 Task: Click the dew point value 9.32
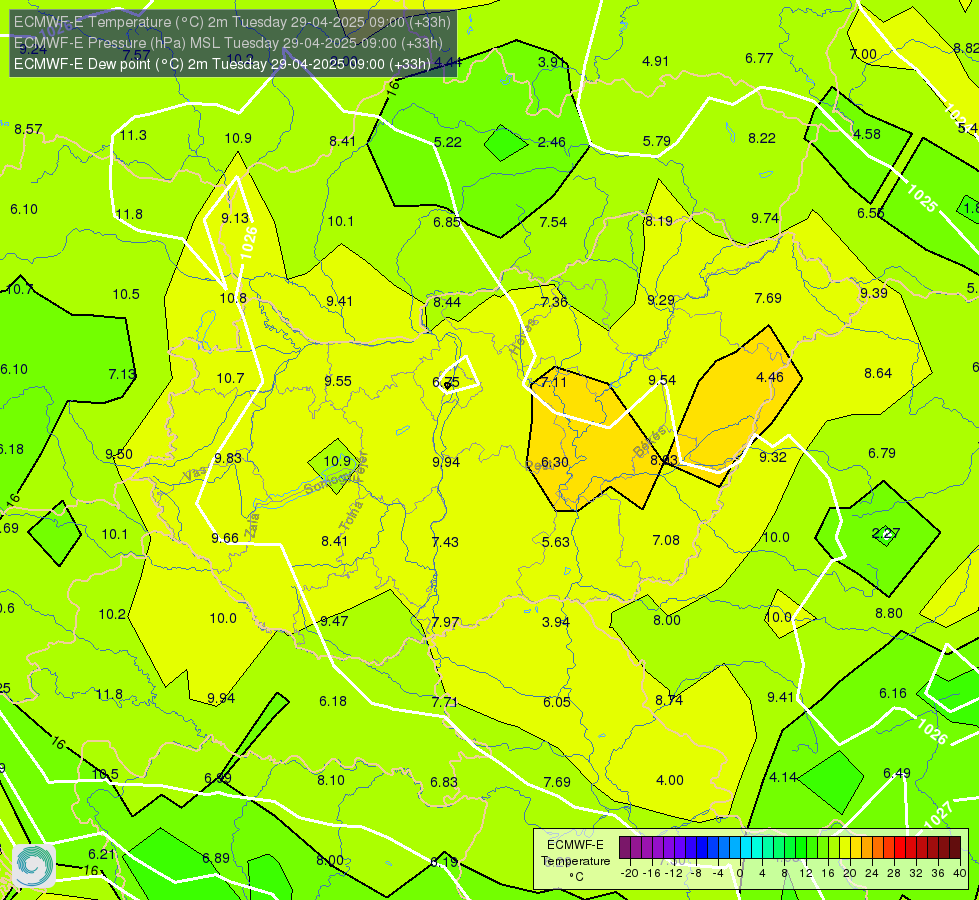point(773,457)
